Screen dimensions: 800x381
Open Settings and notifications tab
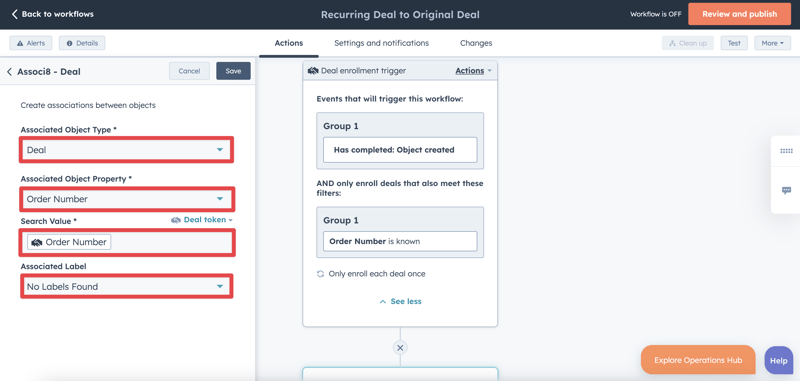(x=382, y=43)
